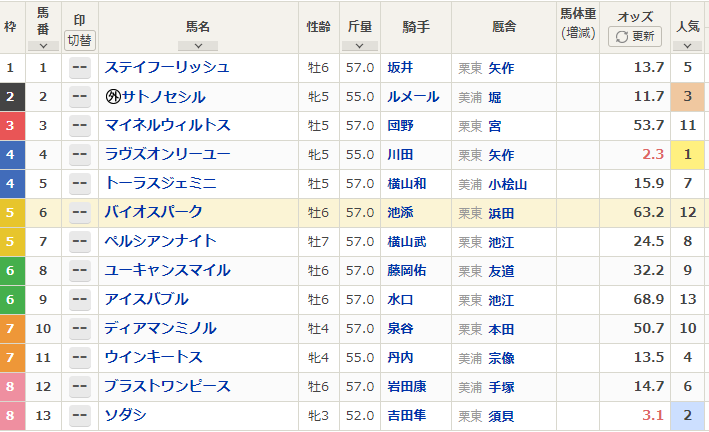The height and width of the screenshot is (432, 709).
Task: Open jockey 泉谷 profile link
Action: (400, 328)
